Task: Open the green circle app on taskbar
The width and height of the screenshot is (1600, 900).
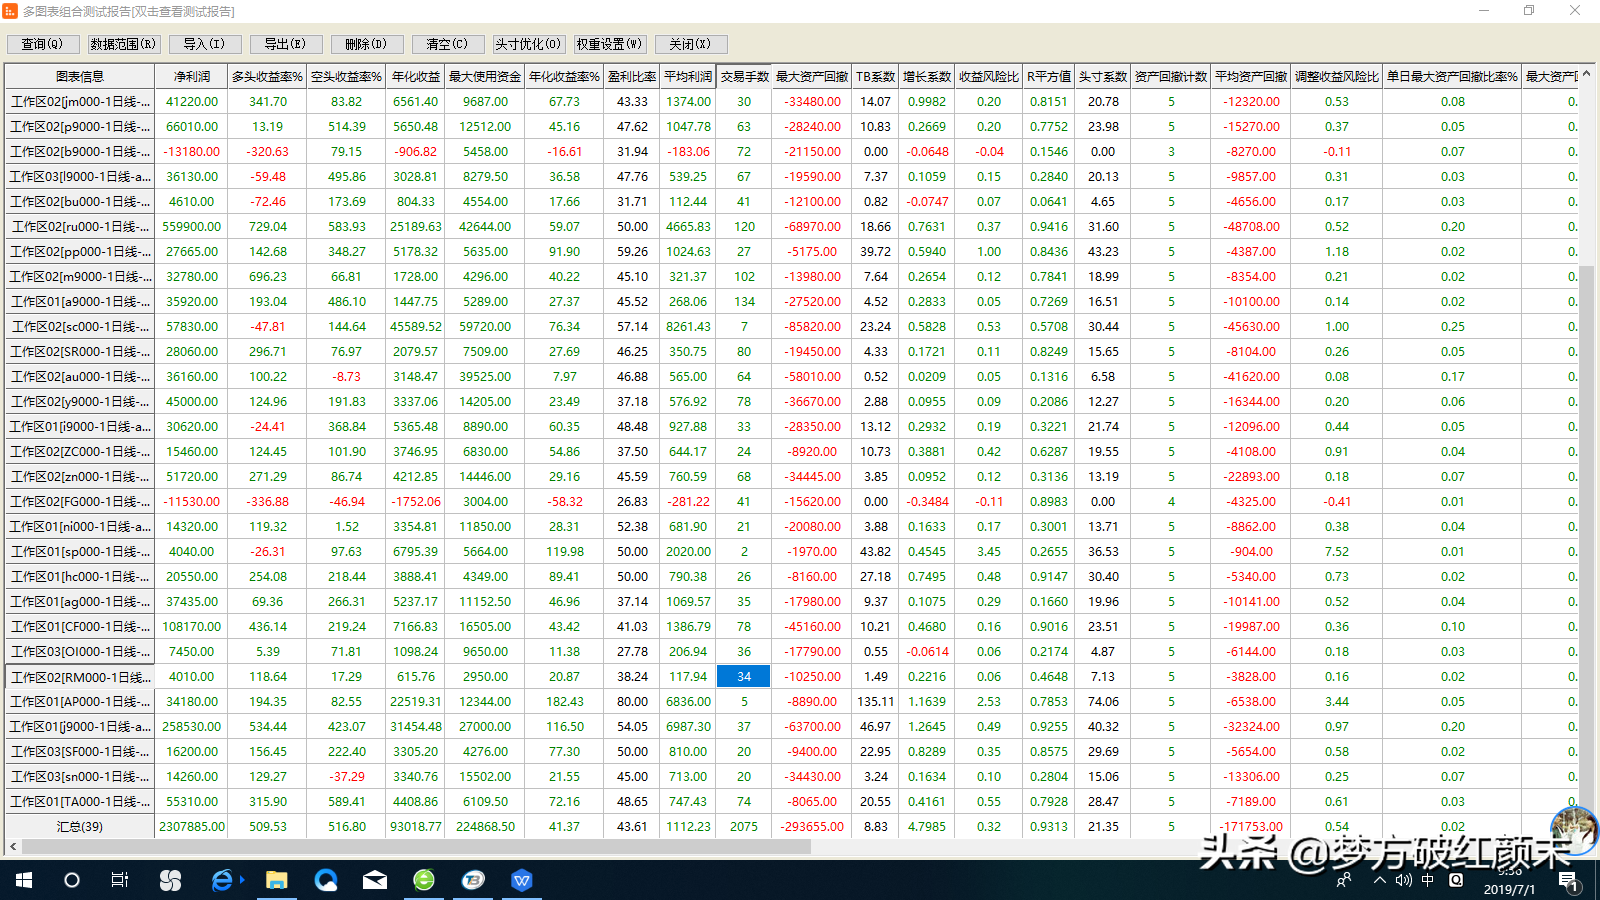Action: (424, 880)
